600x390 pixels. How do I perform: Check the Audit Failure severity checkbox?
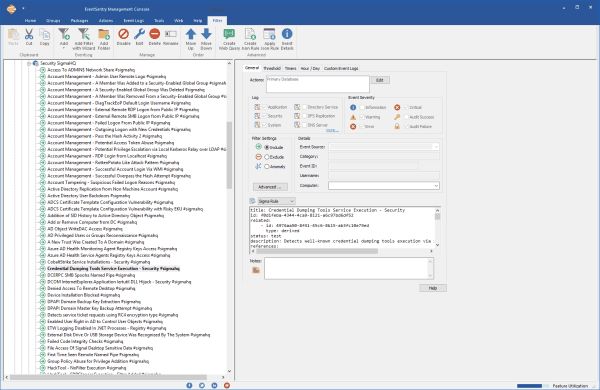[406, 126]
